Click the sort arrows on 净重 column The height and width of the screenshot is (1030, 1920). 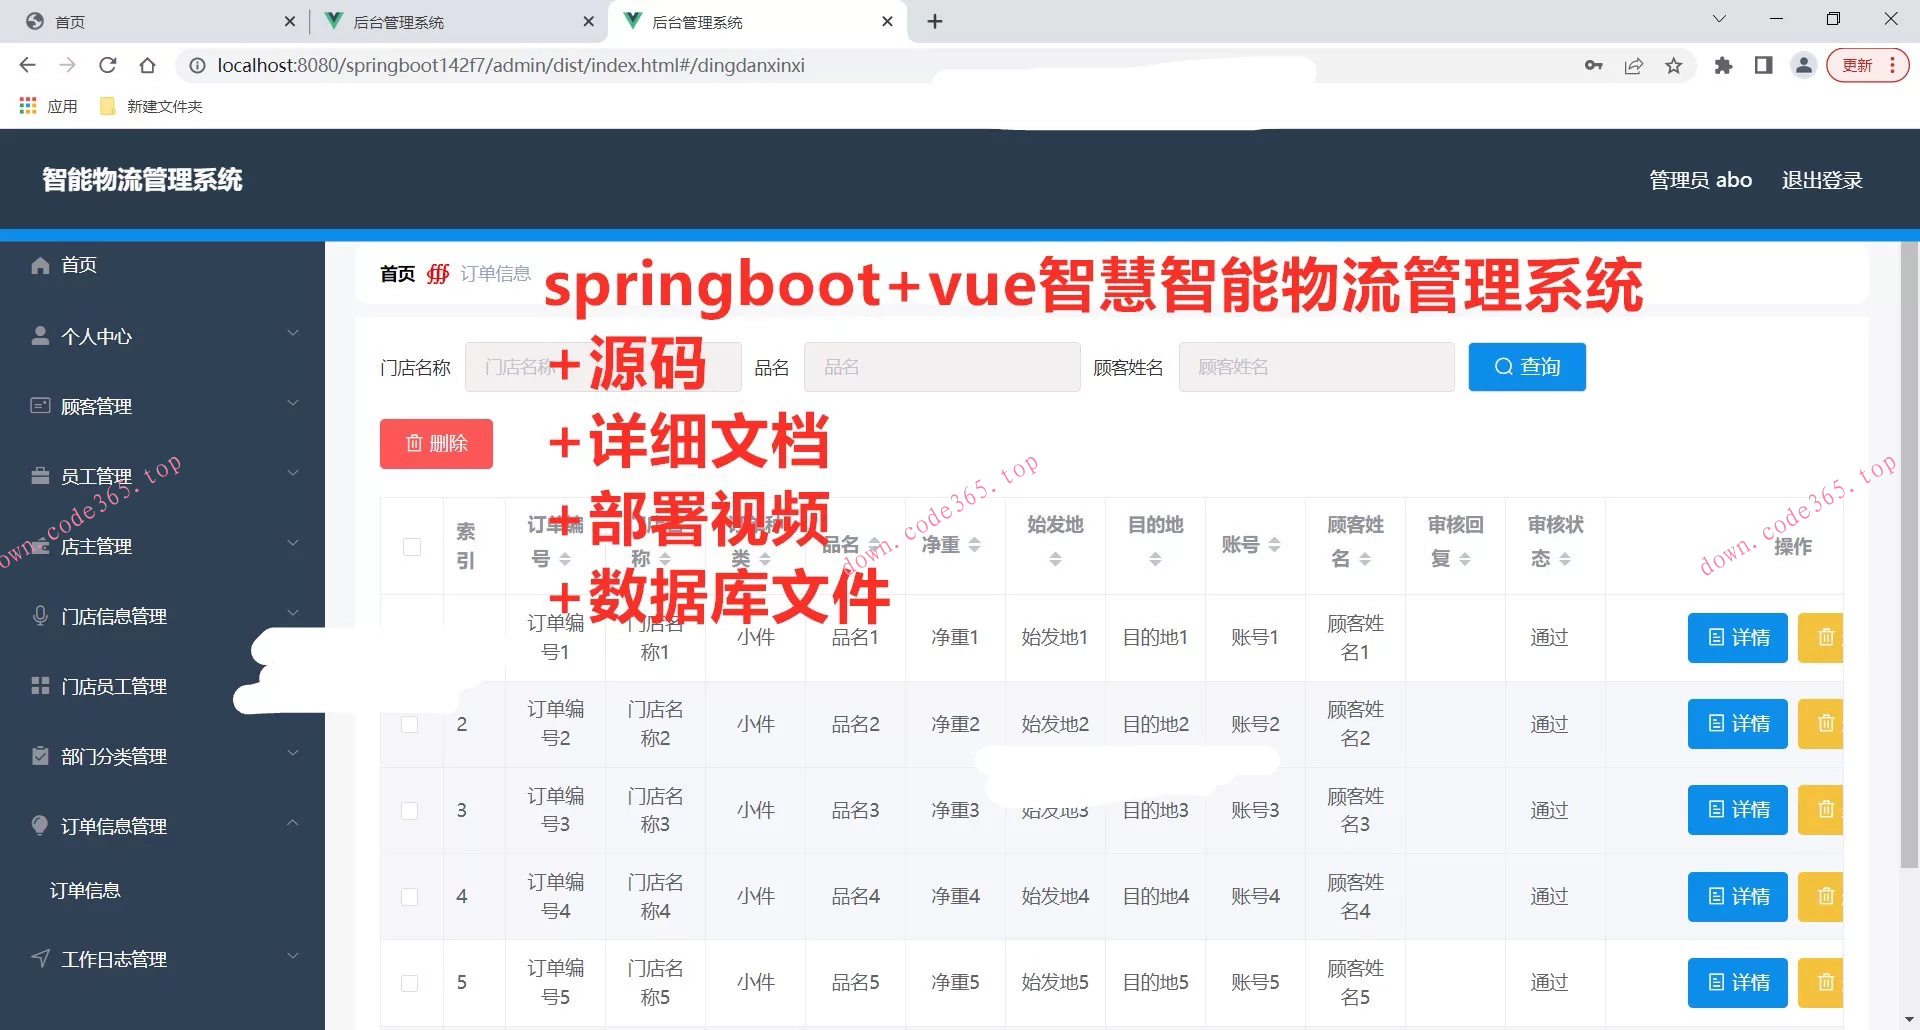[x=974, y=545]
